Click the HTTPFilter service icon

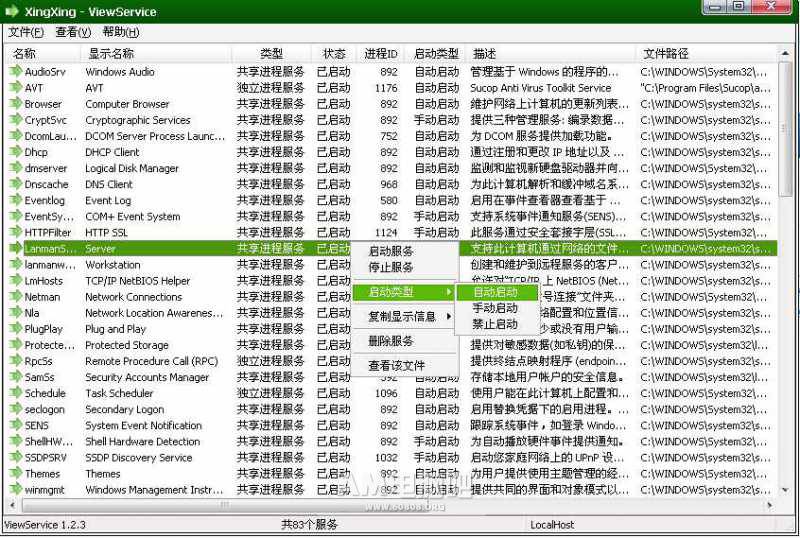[x=16, y=232]
